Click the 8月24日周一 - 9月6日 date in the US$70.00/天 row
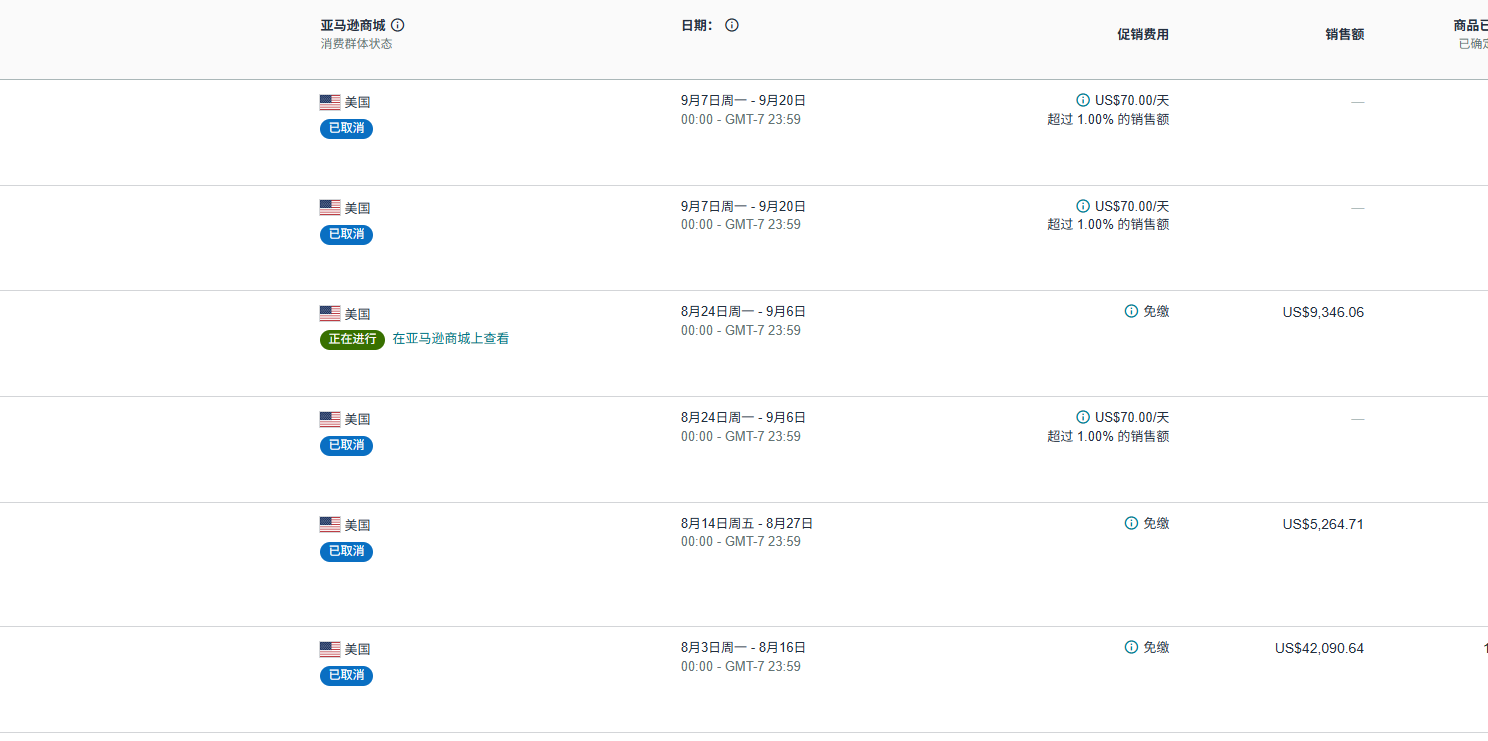This screenshot has width=1488, height=741. 743,417
